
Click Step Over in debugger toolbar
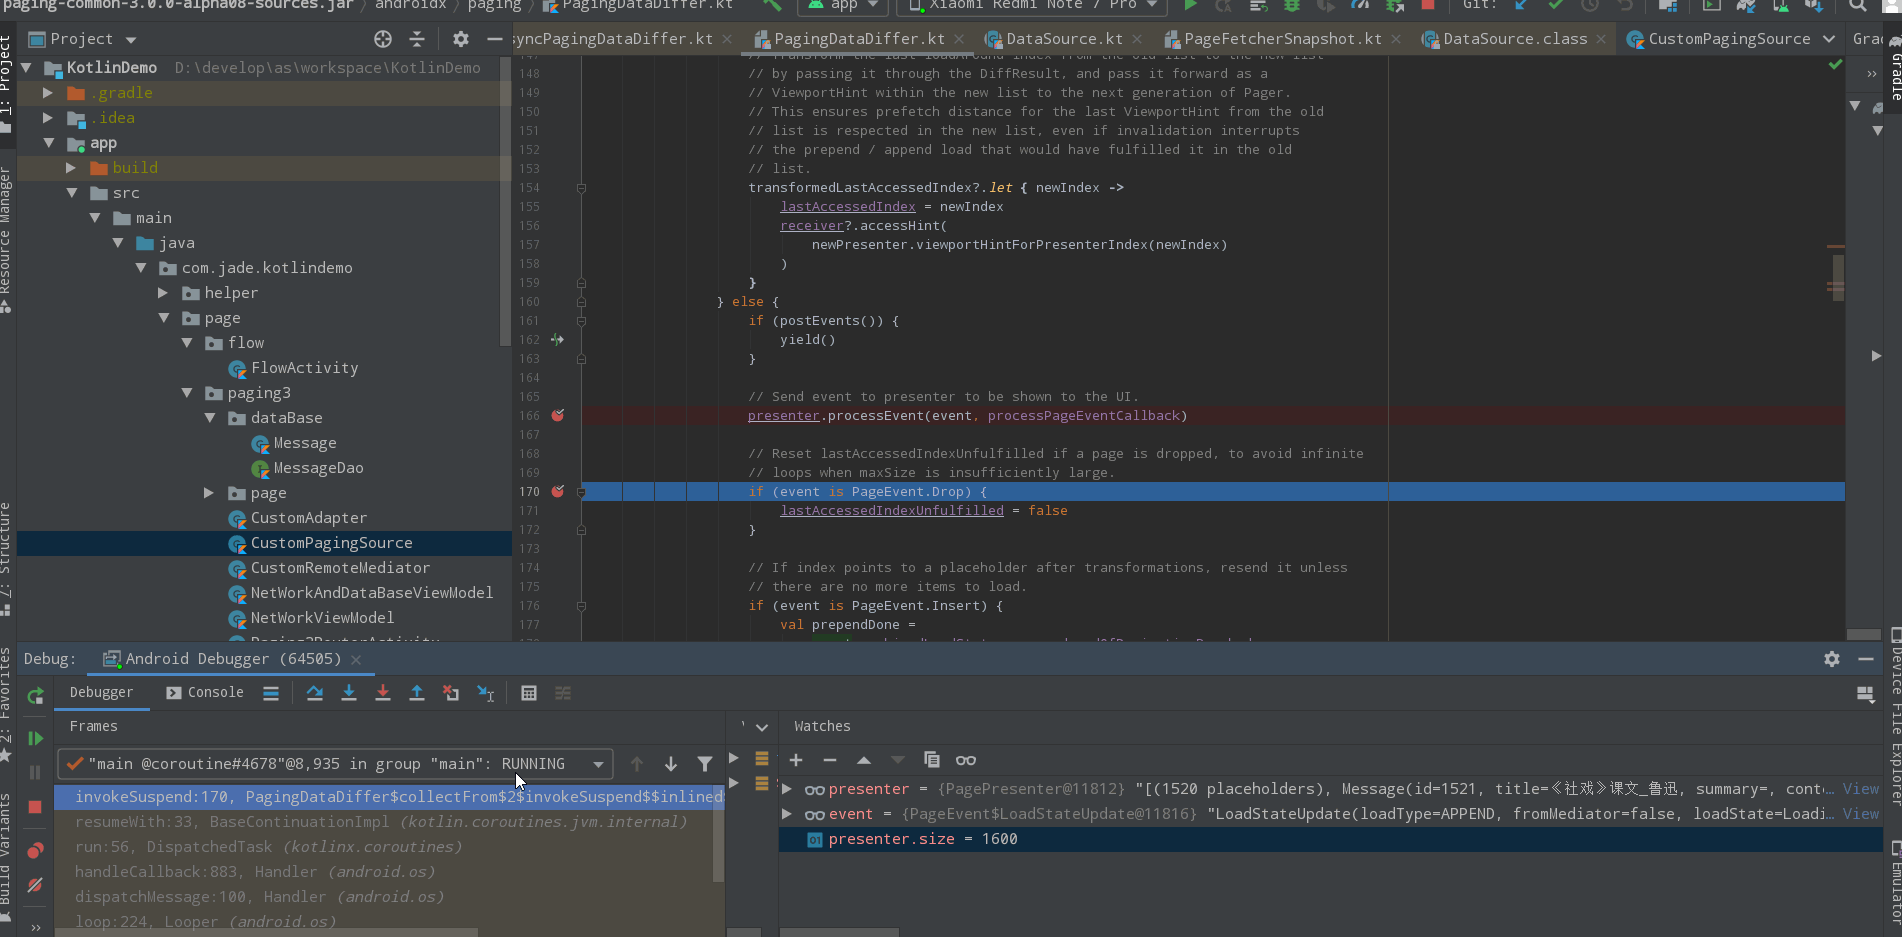pyautogui.click(x=314, y=693)
